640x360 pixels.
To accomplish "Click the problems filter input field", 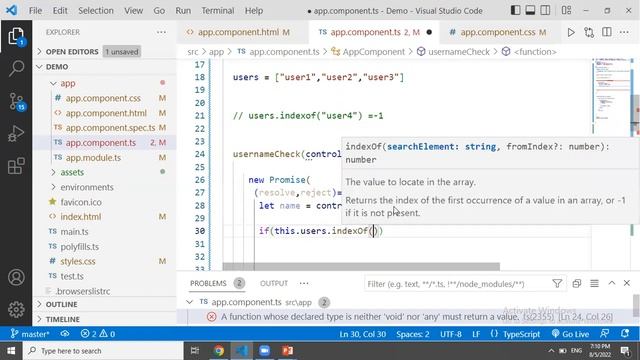I will point(457,284).
